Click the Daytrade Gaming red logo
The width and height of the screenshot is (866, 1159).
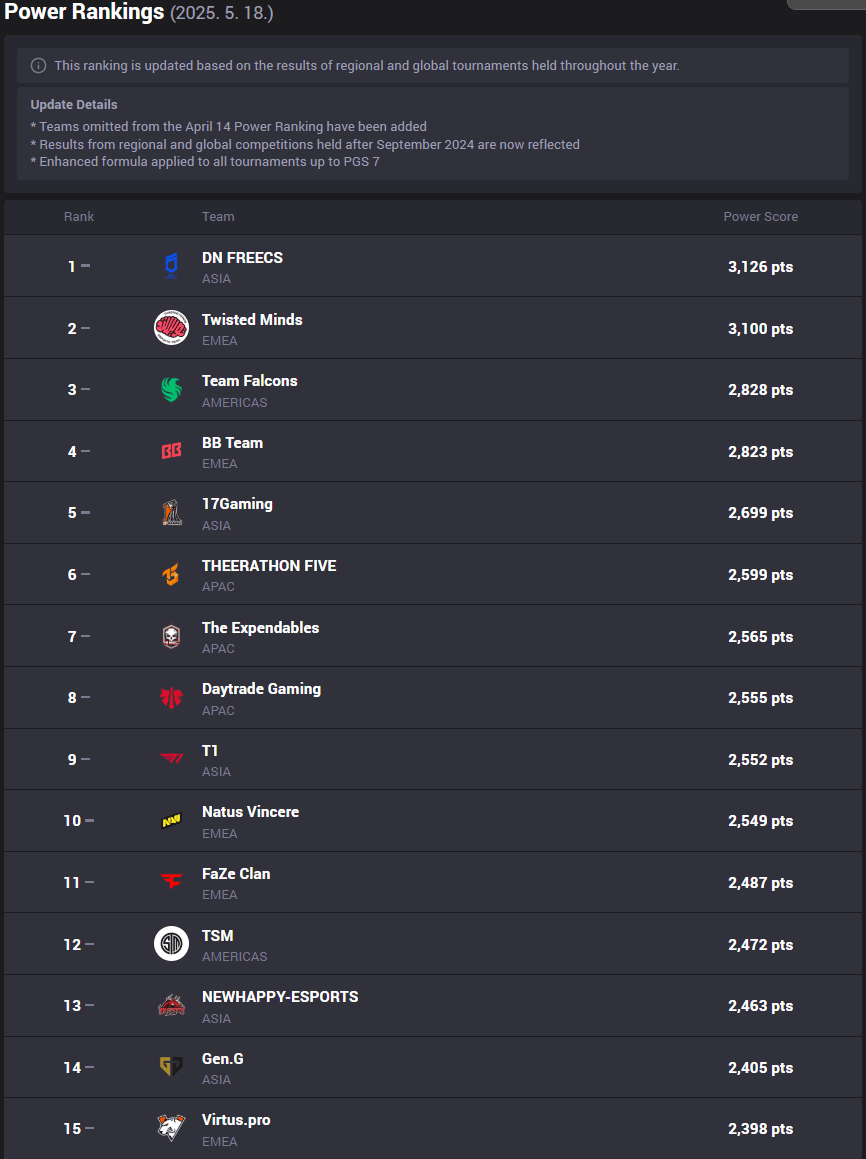coord(171,698)
